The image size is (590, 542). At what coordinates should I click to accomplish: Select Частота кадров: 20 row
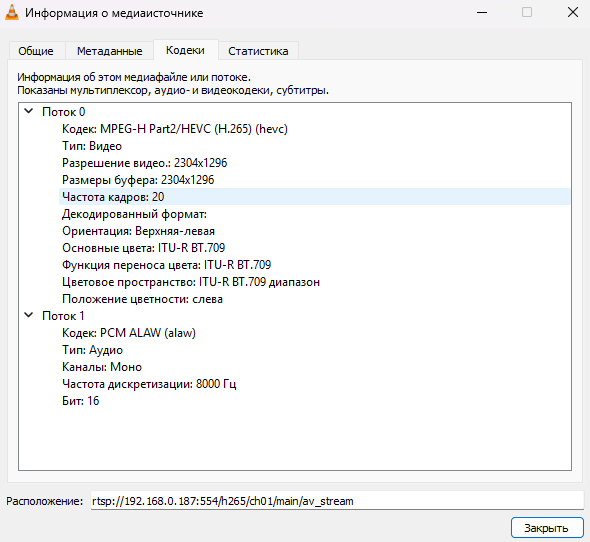coord(315,197)
